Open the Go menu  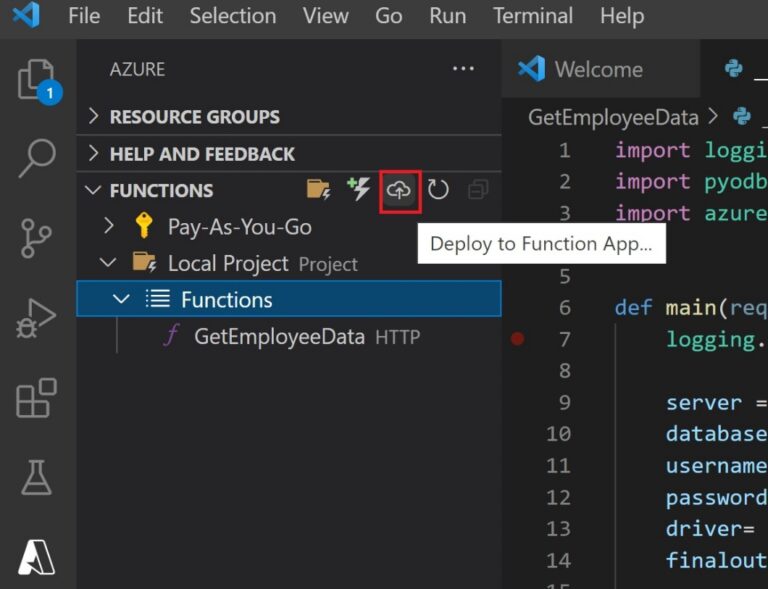(x=389, y=16)
